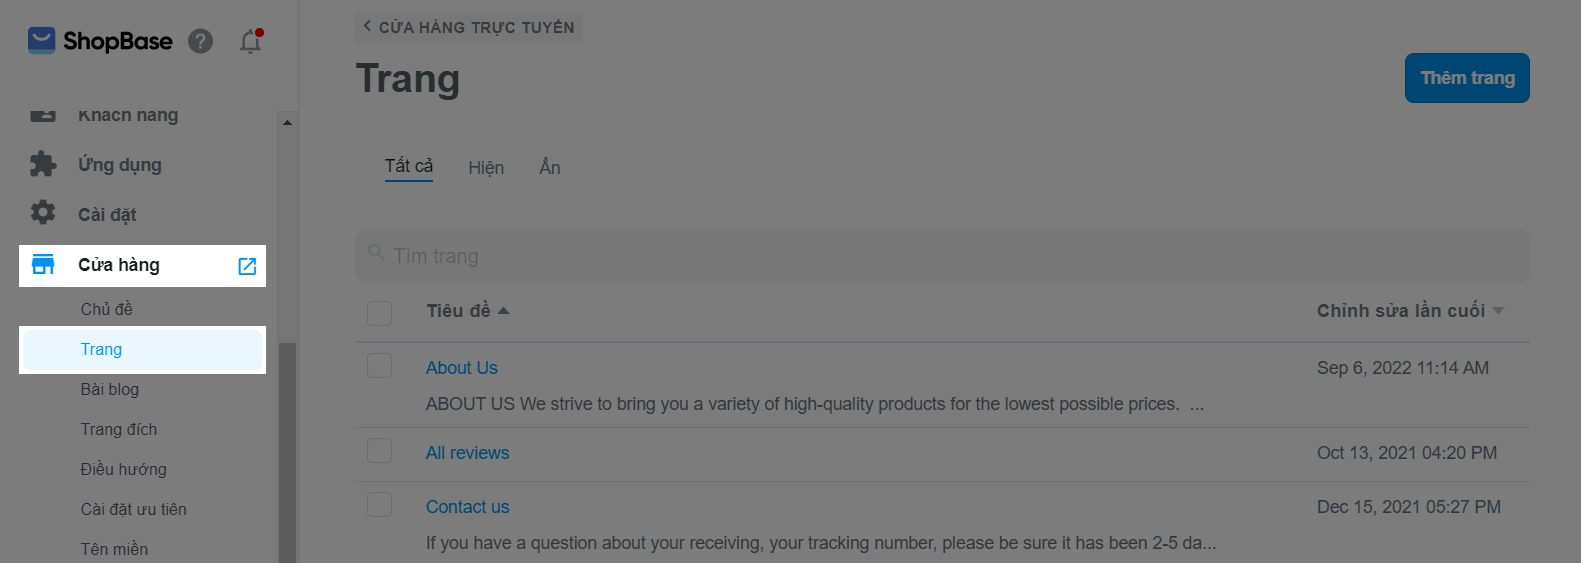Viewport: 1581px width, 563px height.
Task: Sort by Chỉnh sửa lần cuối arrow
Action: coord(1498,311)
